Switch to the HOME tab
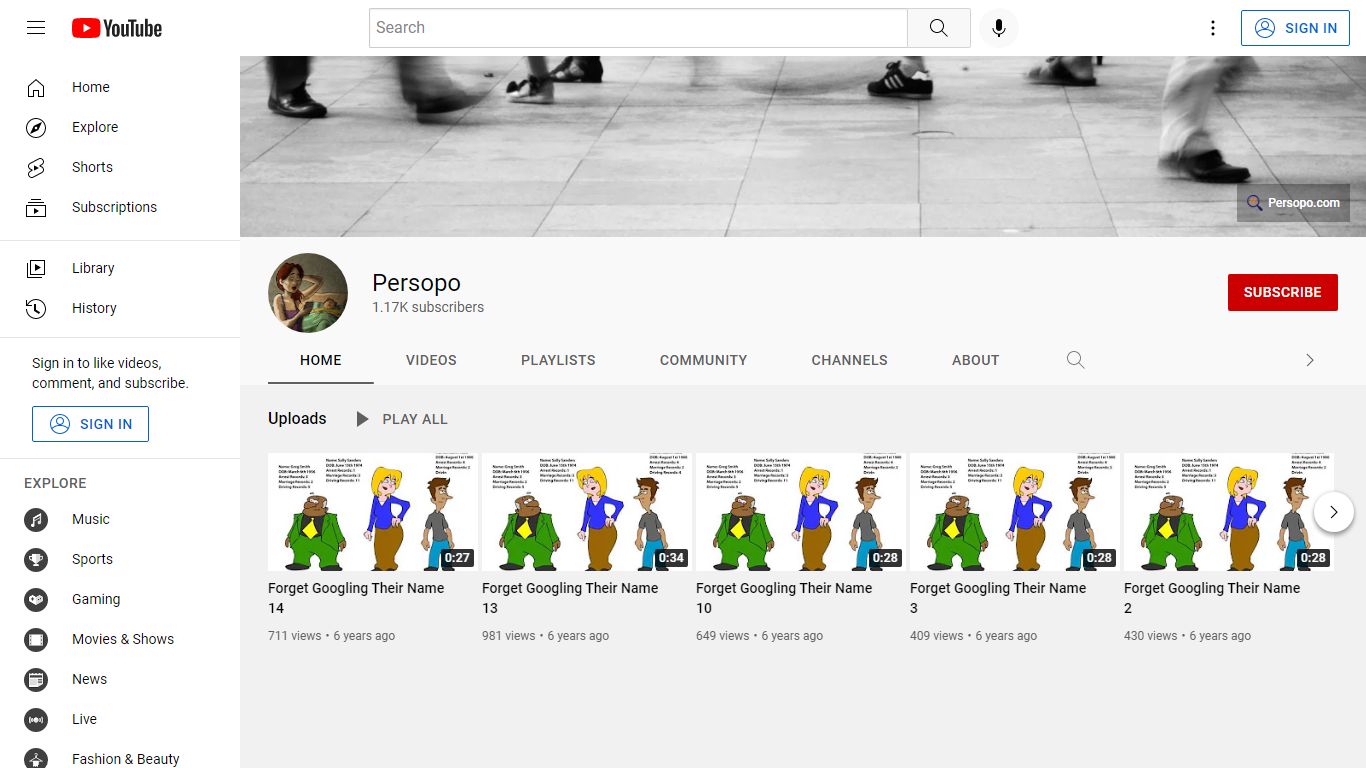The height and width of the screenshot is (768, 1366). [321, 360]
